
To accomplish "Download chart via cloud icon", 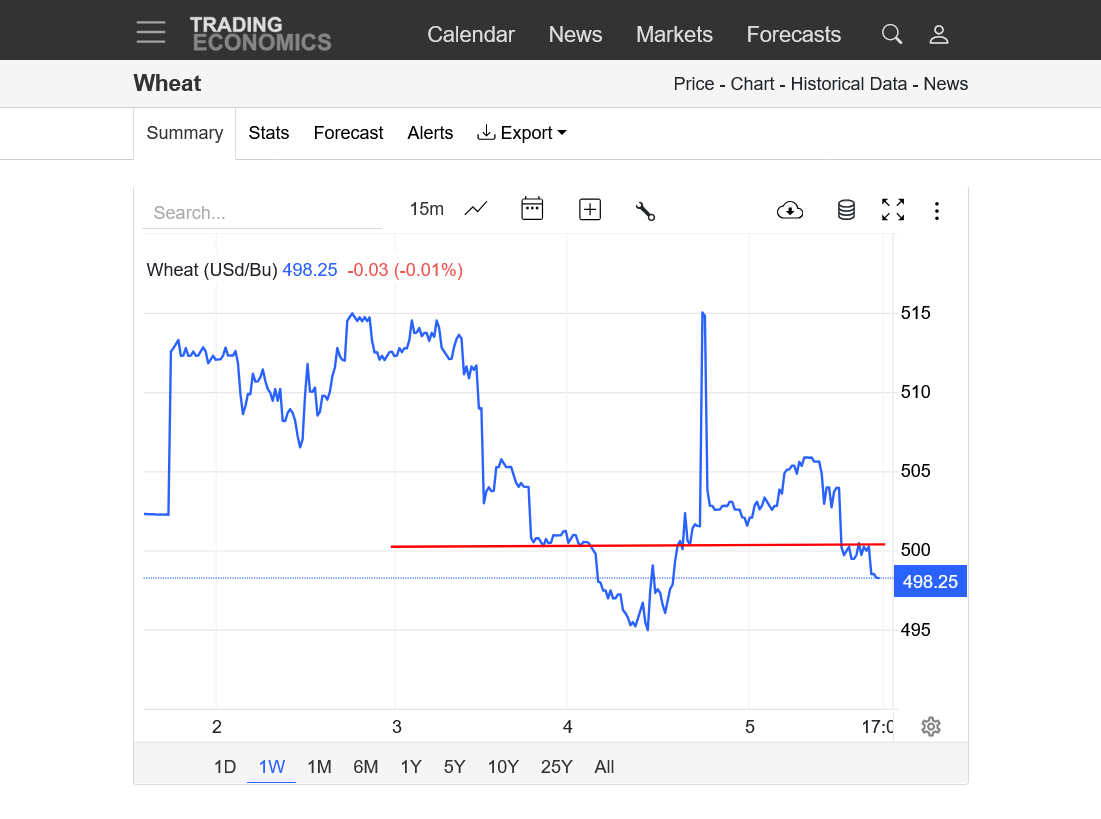I will click(790, 210).
